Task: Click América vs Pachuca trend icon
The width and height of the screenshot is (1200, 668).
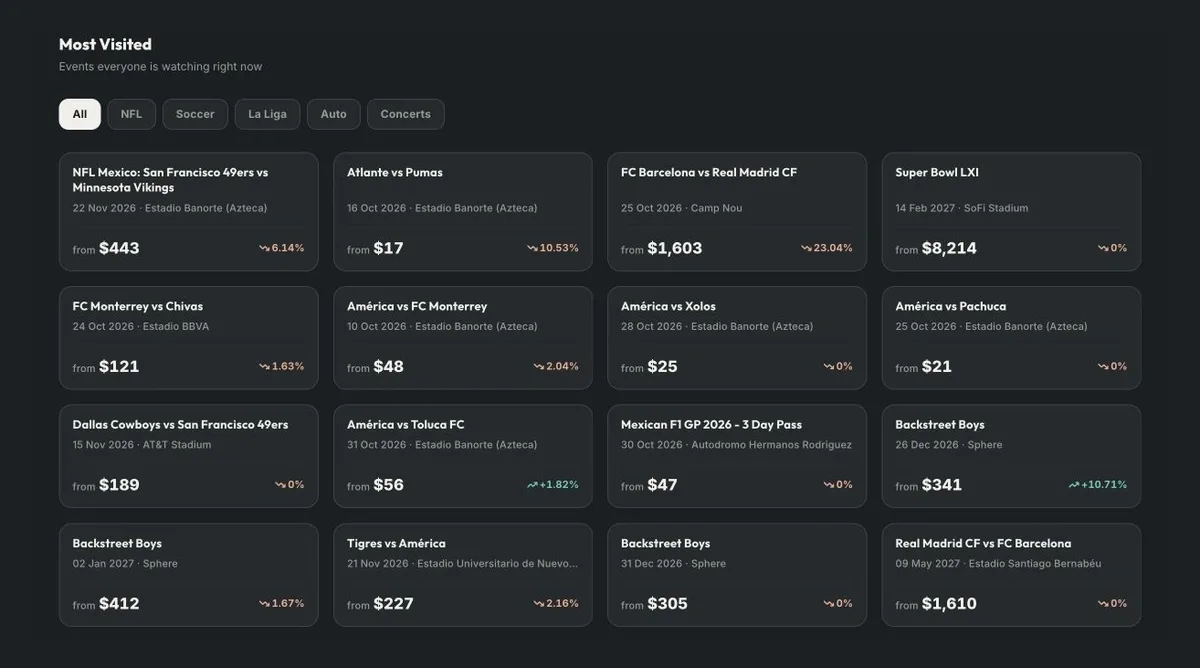Action: [x=1103, y=366]
